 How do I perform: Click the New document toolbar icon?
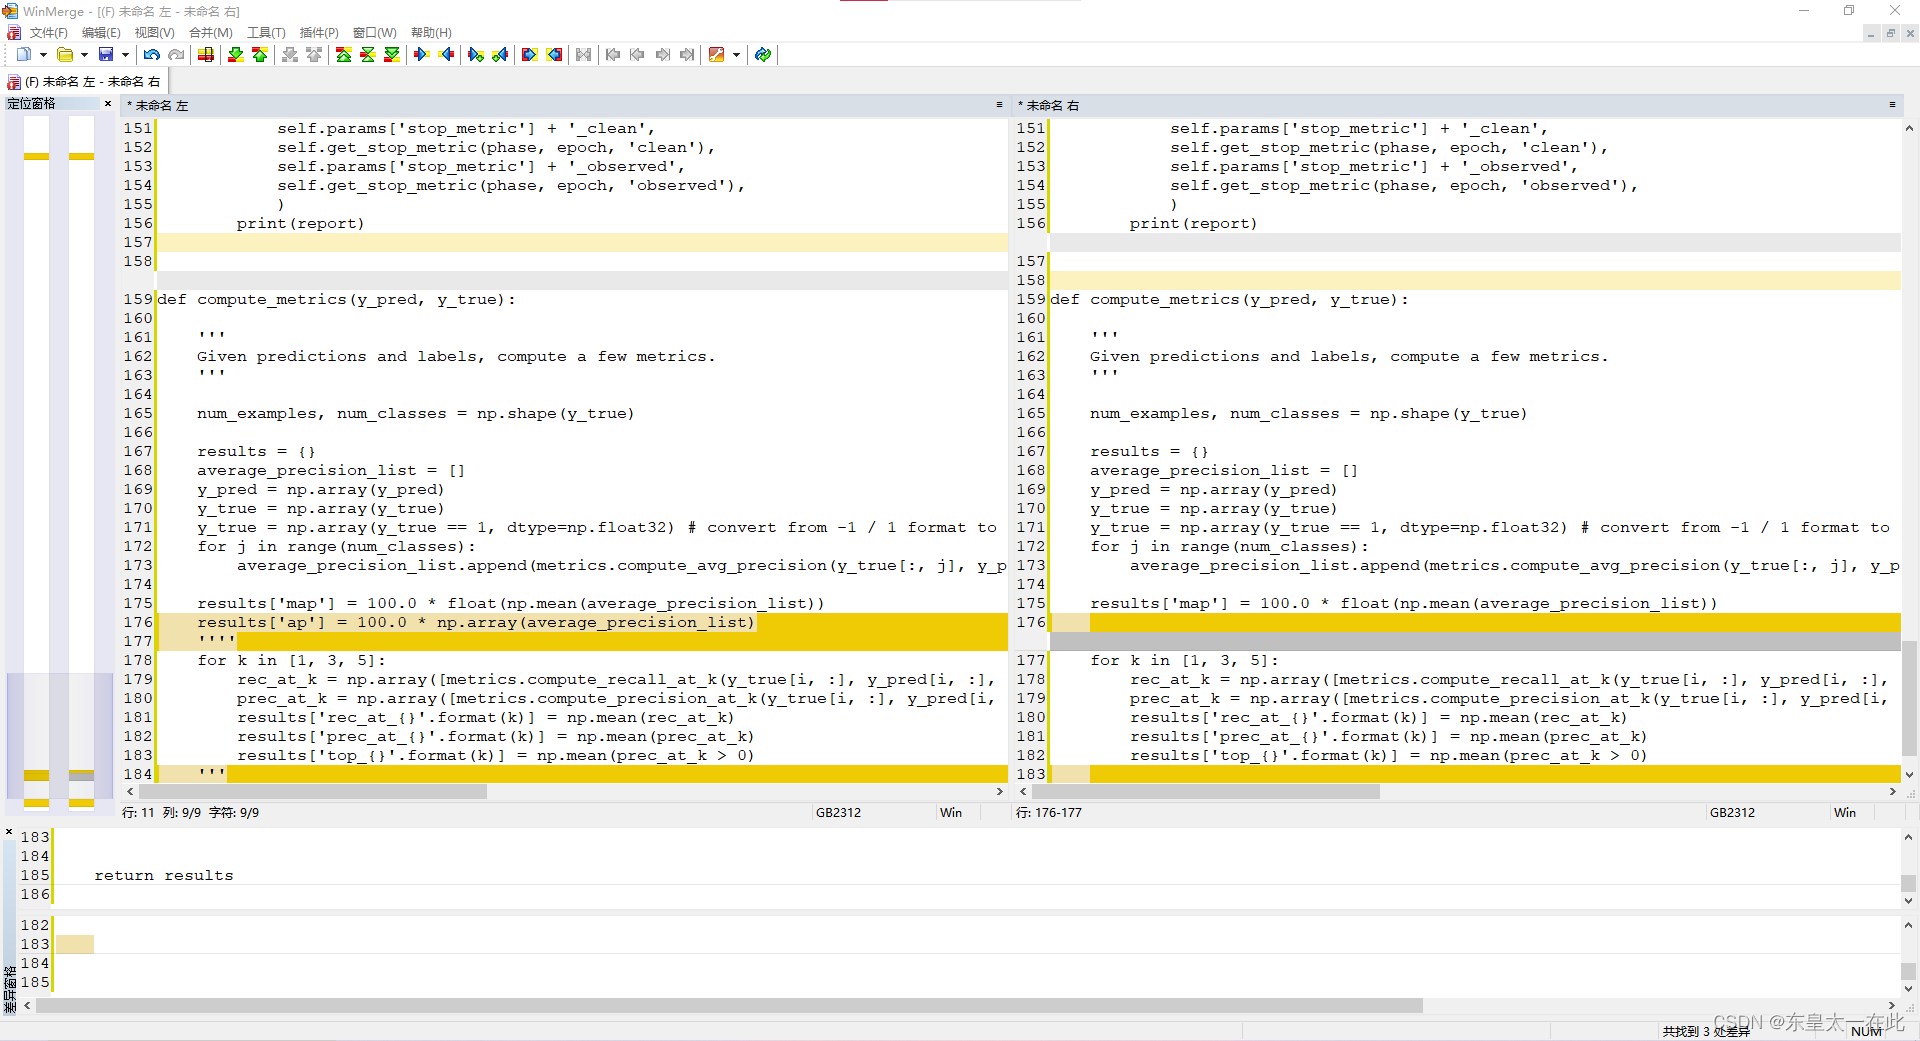(x=23, y=55)
